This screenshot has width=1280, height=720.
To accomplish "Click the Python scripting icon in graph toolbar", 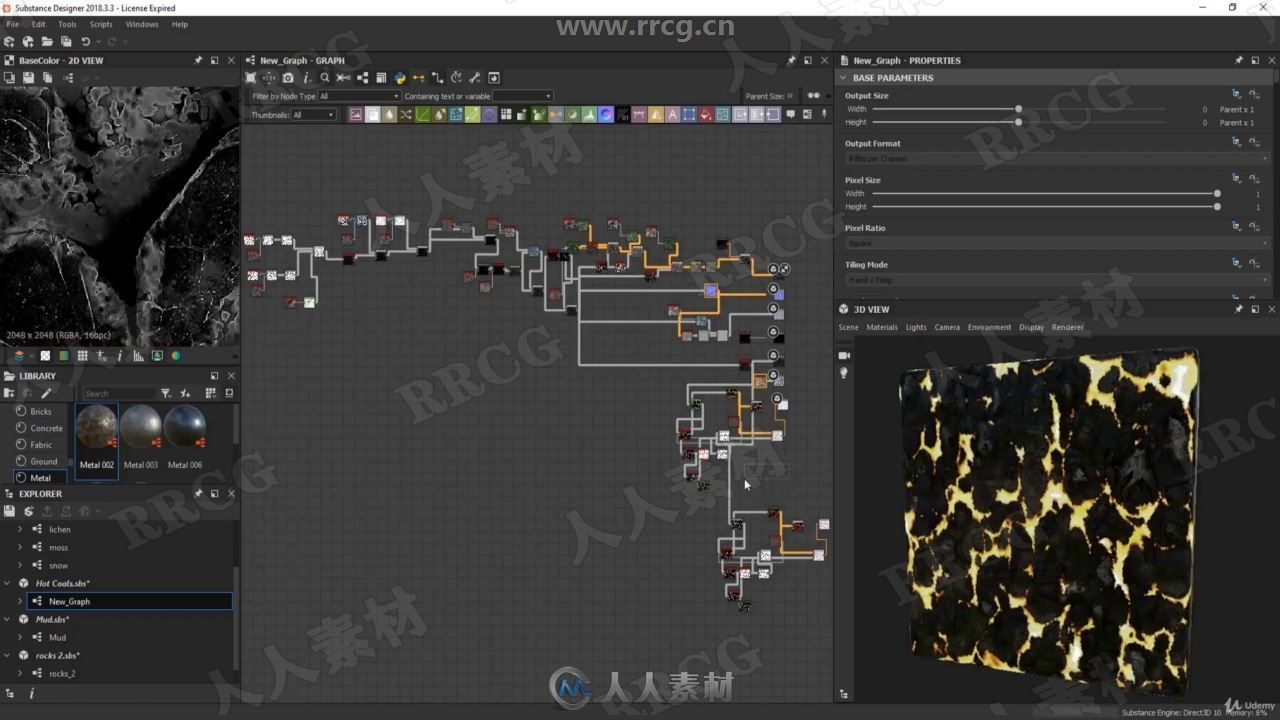I will point(400,78).
